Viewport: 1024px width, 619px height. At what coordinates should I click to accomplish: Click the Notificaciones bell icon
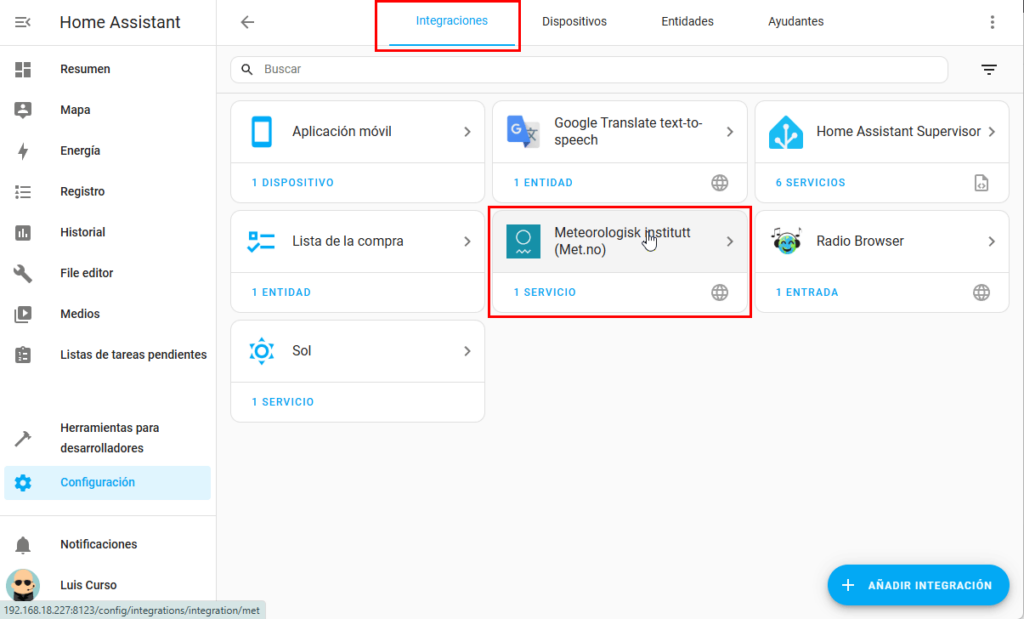tap(23, 545)
